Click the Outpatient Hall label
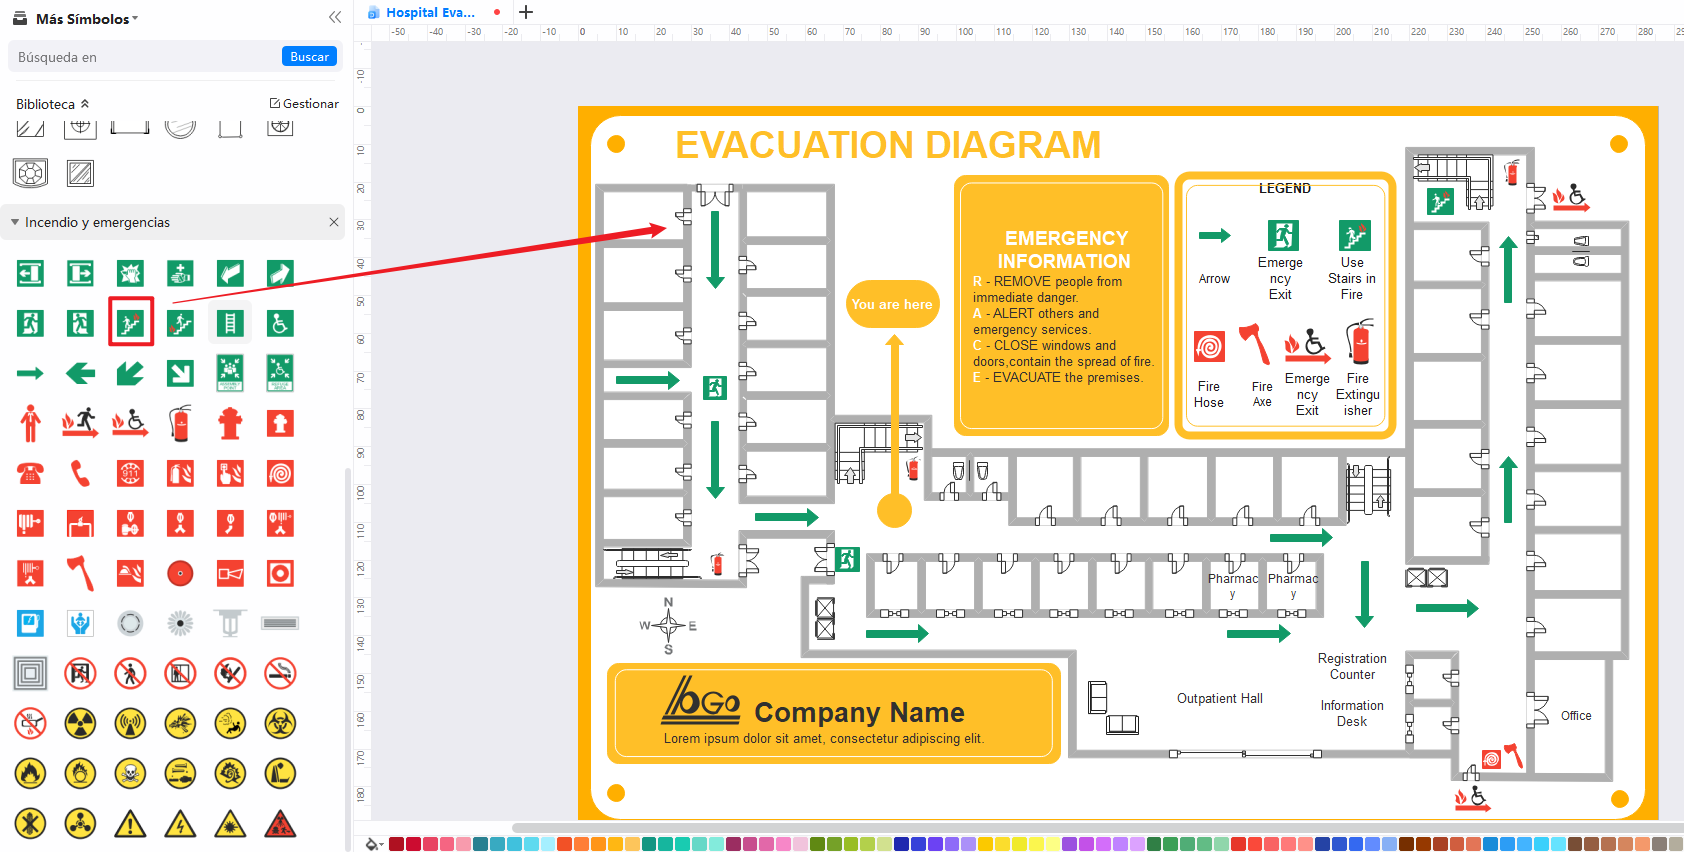1684x852 pixels. 1219,698
